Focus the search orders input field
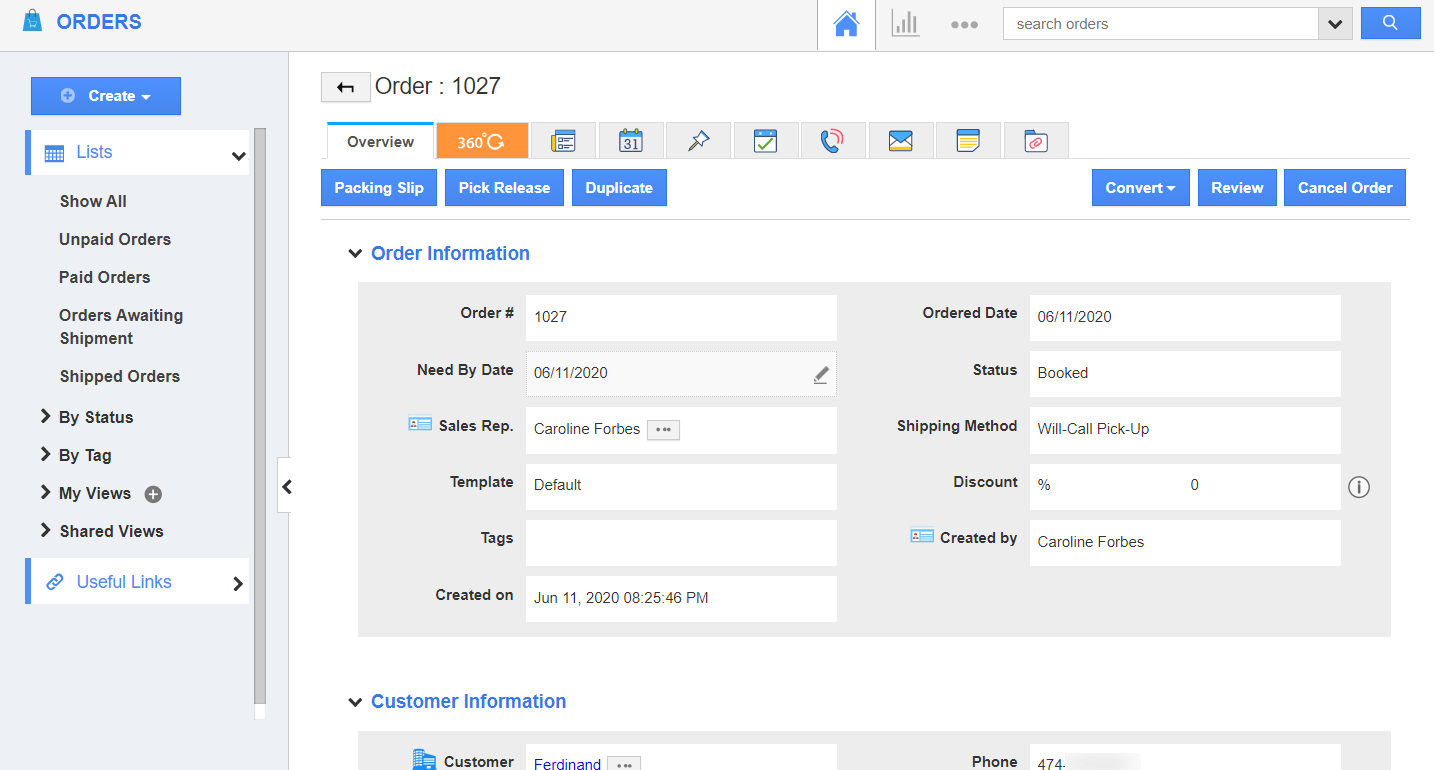Screen dimensions: 1434x770 1160,24
